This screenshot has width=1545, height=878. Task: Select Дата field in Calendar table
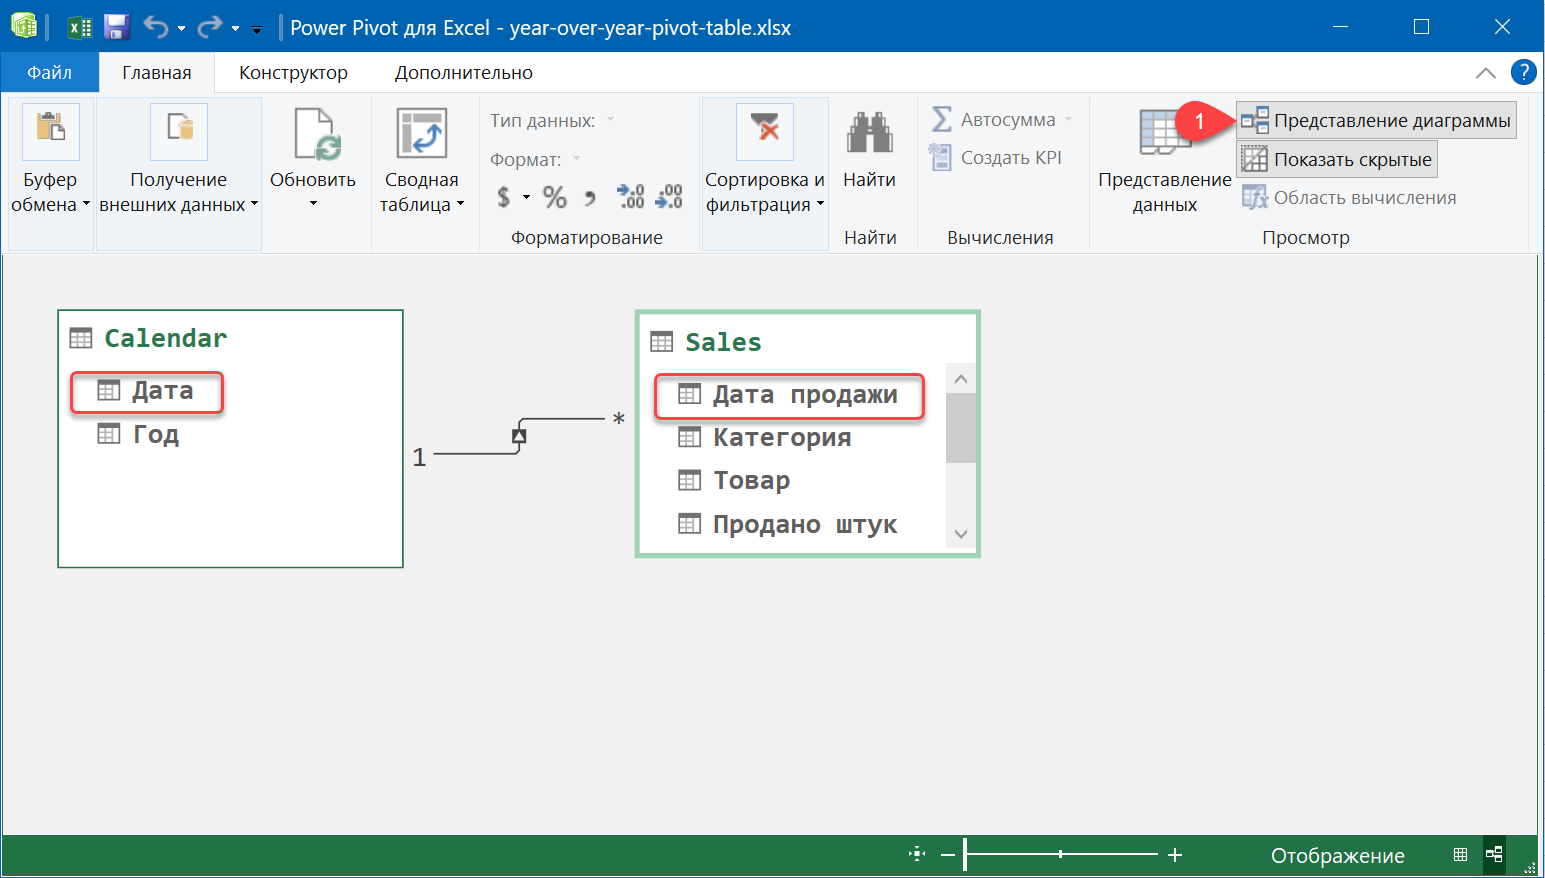pos(147,391)
